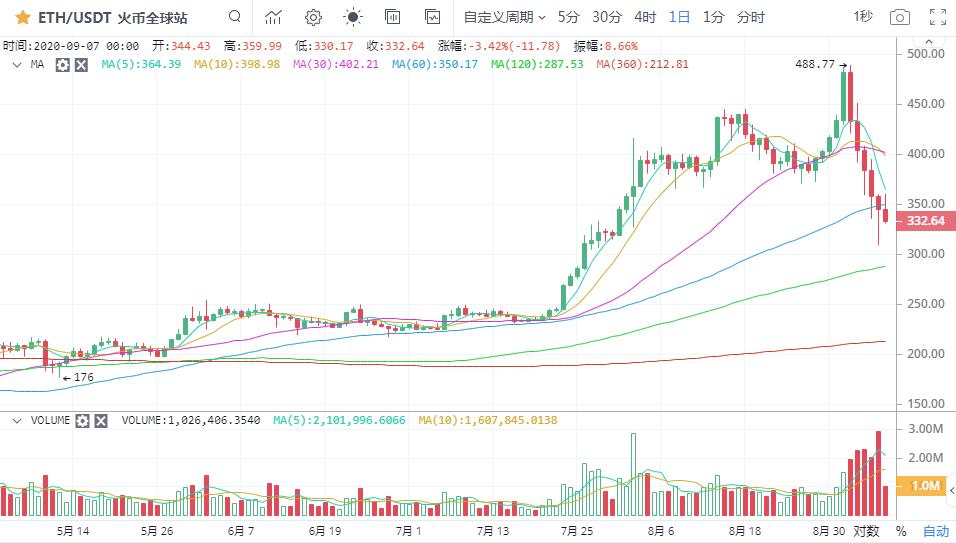Open the 自定义周期 dropdown
Image resolution: width=956 pixels, height=543 pixels.
(504, 17)
